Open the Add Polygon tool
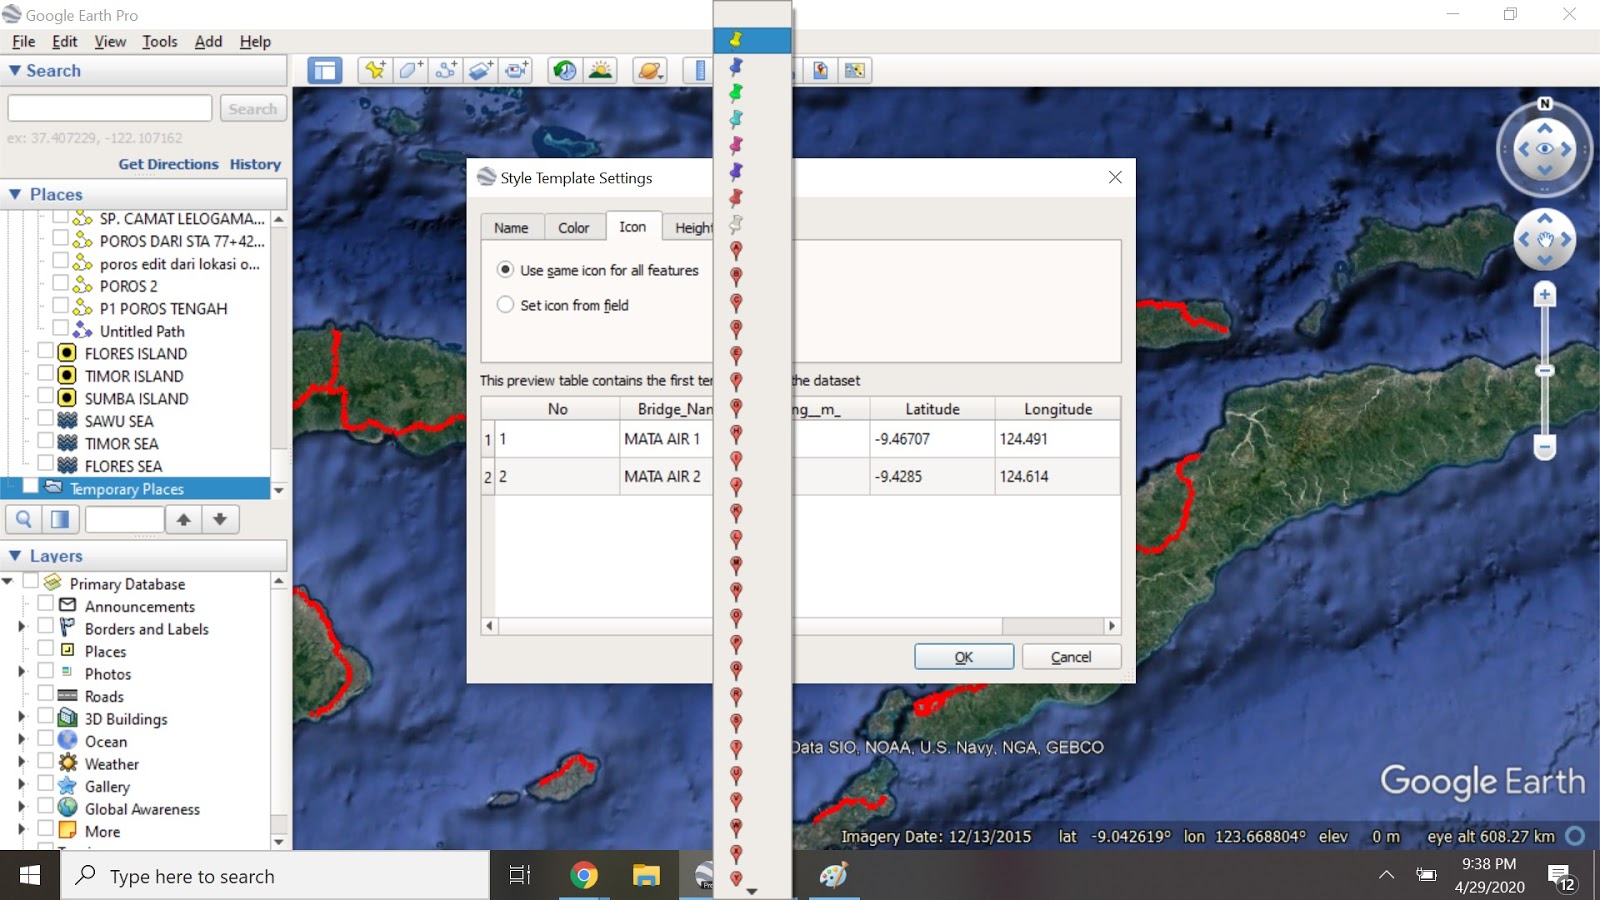Viewport: 1600px width, 900px height. [410, 70]
